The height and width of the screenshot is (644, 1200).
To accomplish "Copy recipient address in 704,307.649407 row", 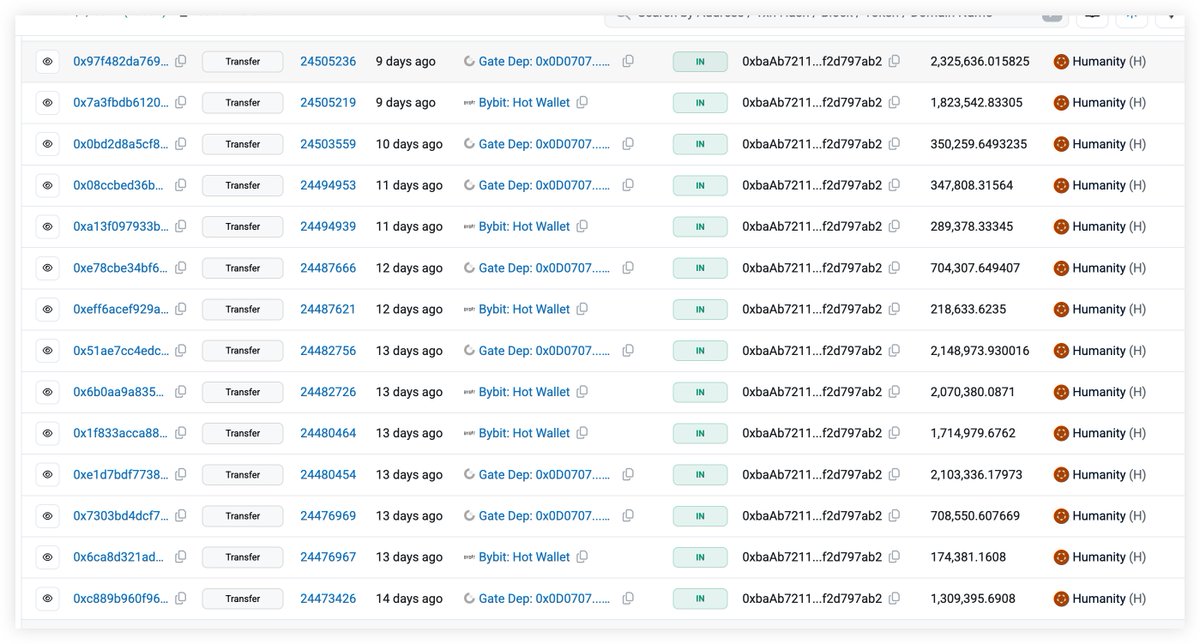I will [894, 268].
